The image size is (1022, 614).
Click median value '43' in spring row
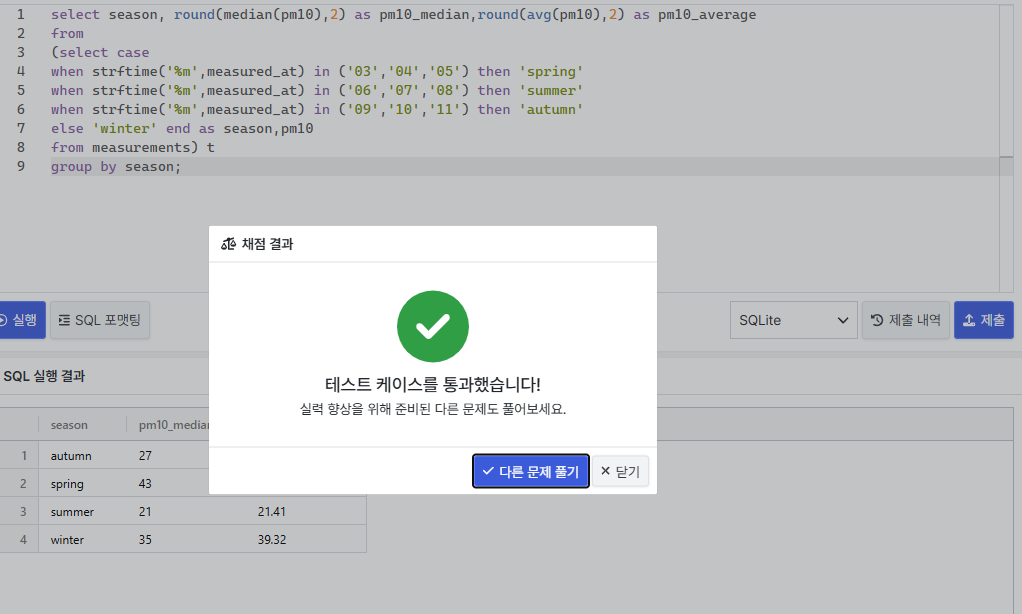pos(145,484)
